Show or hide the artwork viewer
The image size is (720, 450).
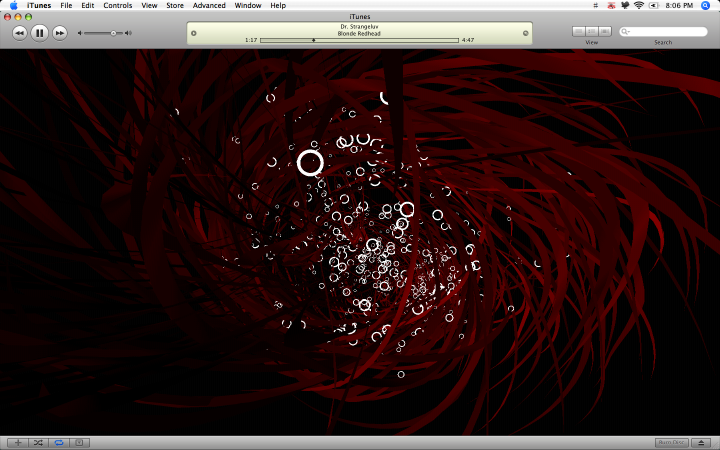click(x=79, y=443)
